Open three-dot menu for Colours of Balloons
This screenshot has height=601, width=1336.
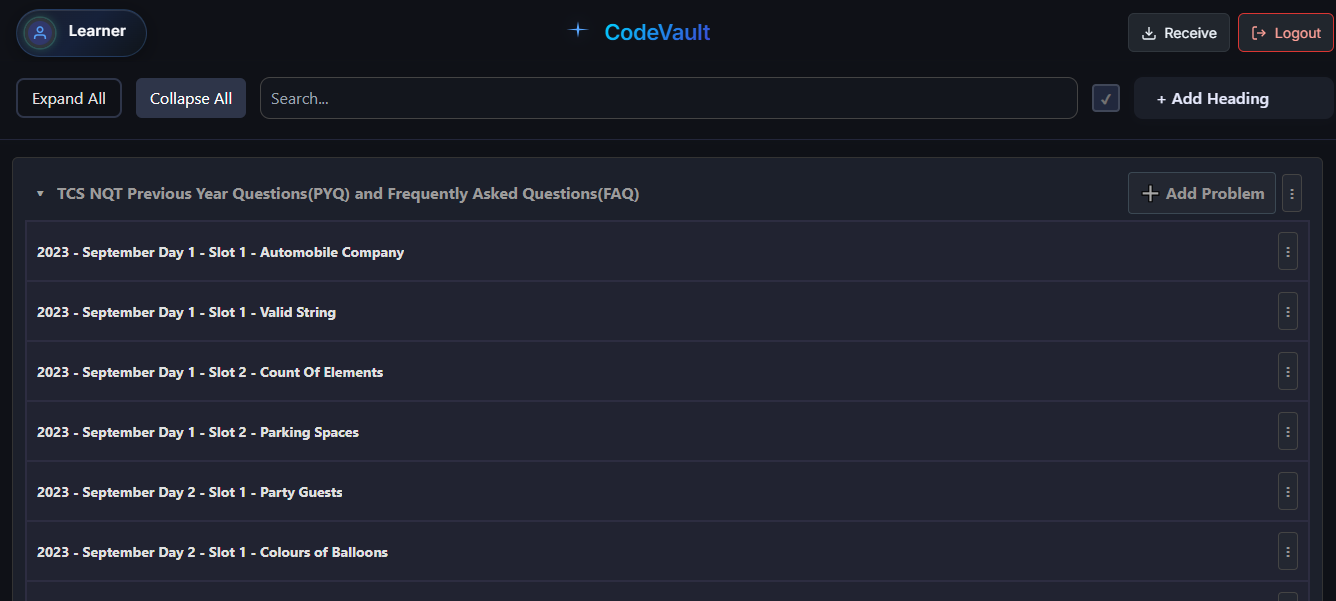pos(1288,551)
